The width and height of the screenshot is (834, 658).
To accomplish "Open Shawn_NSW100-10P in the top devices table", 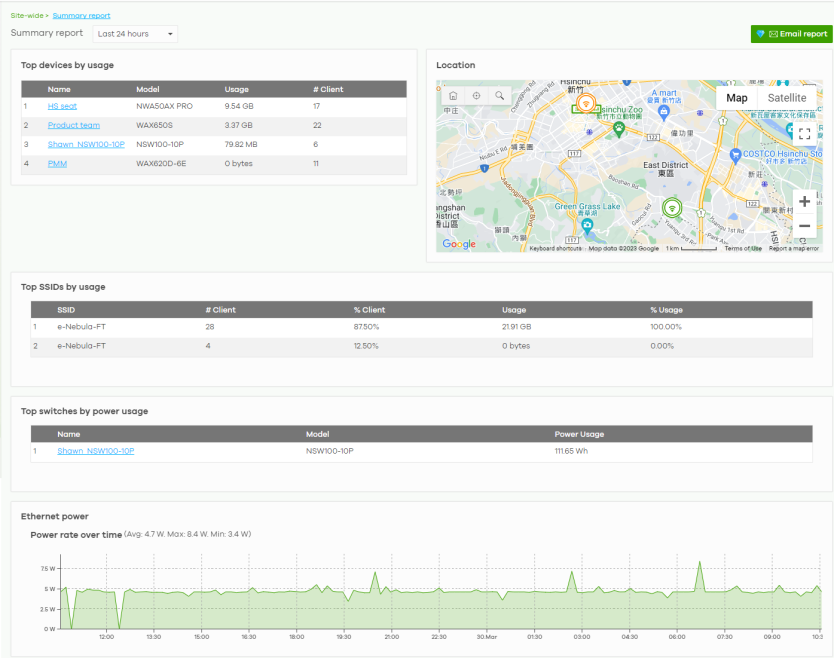I will click(86, 144).
